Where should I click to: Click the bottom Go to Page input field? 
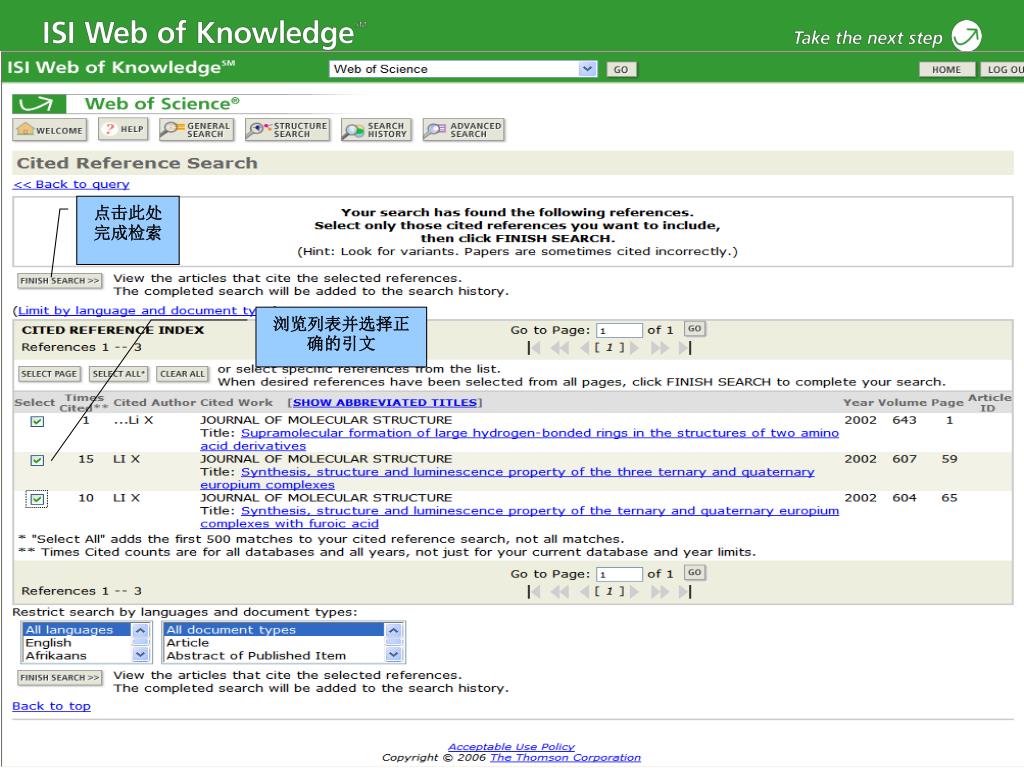tap(619, 574)
